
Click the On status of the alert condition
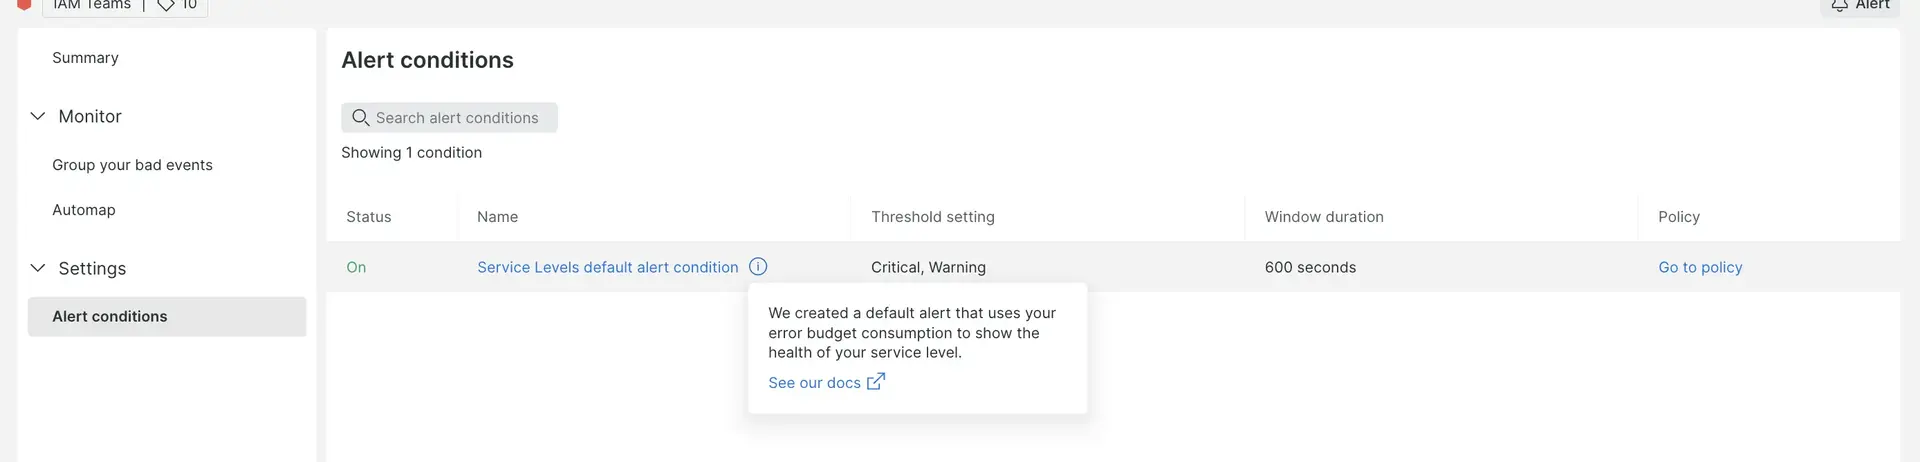tap(356, 267)
